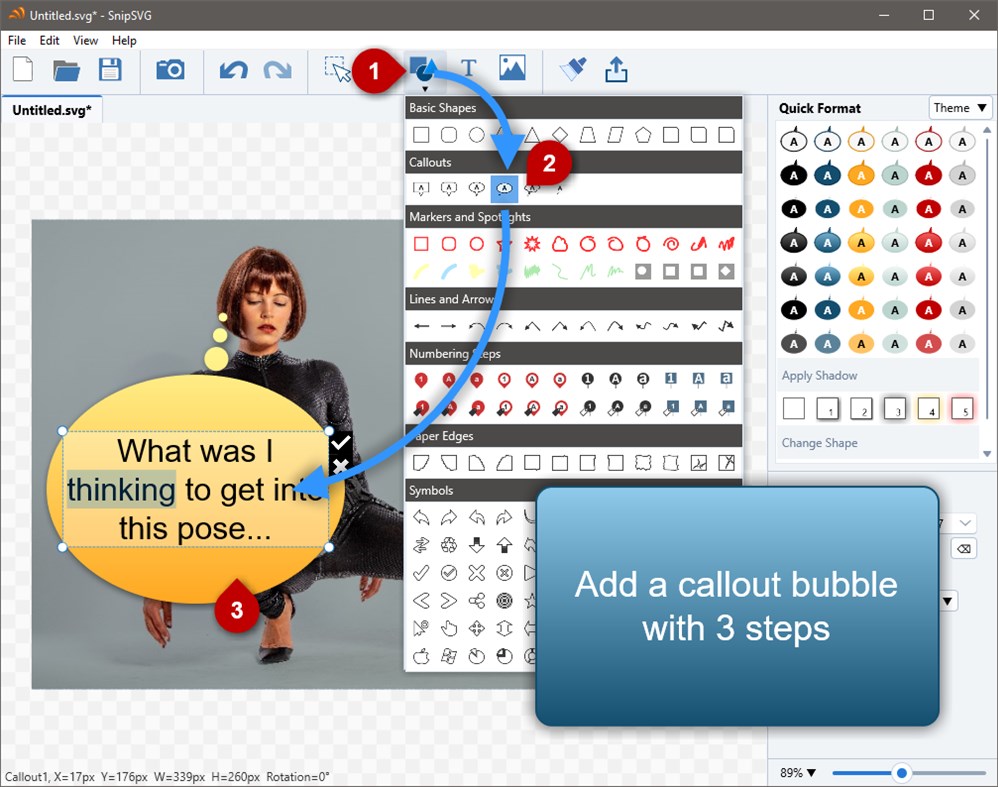Select the highlighted cloud callout shape
998x787 pixels.
click(504, 188)
